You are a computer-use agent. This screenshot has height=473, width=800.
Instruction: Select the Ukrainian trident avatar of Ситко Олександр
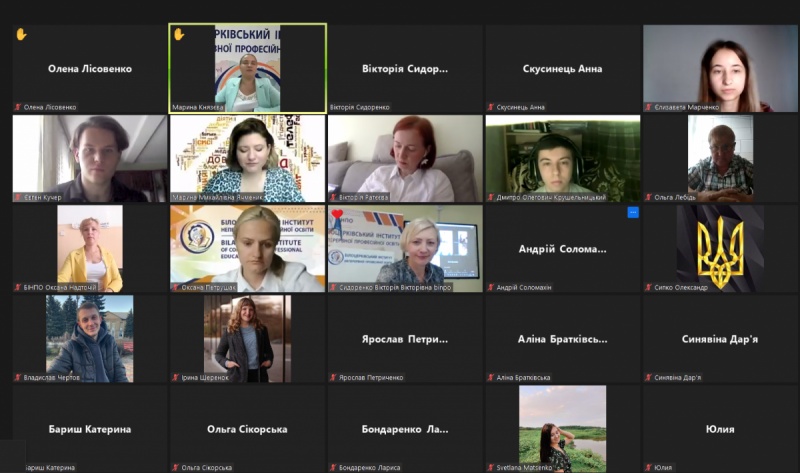[x=720, y=248]
